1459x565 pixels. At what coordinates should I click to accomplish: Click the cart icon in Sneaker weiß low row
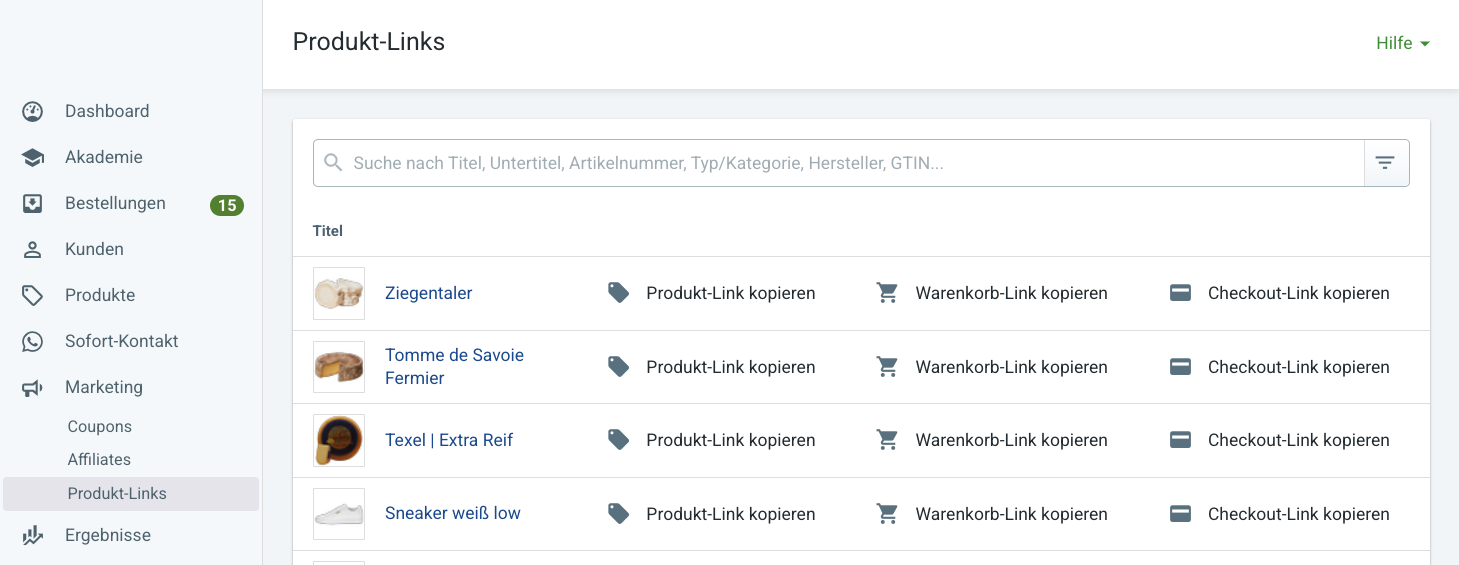tap(887, 514)
